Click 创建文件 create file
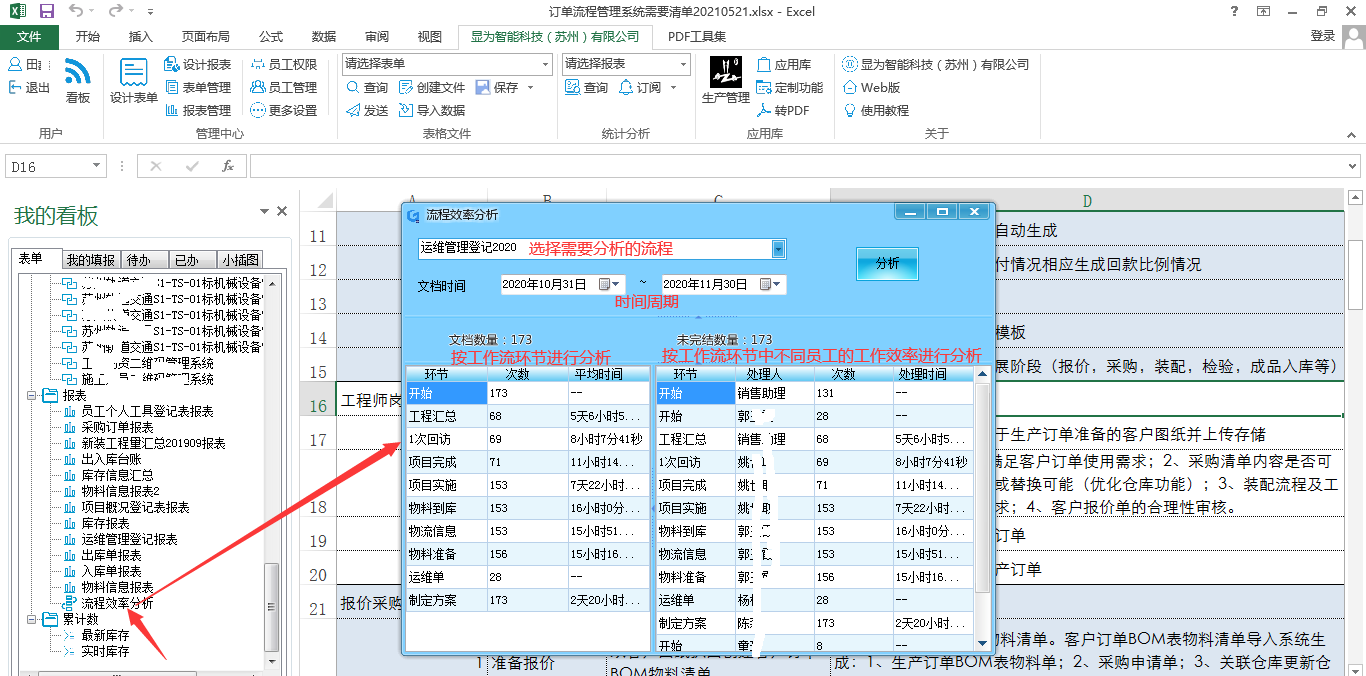Screen dimensions: 1366x676 click(432, 87)
